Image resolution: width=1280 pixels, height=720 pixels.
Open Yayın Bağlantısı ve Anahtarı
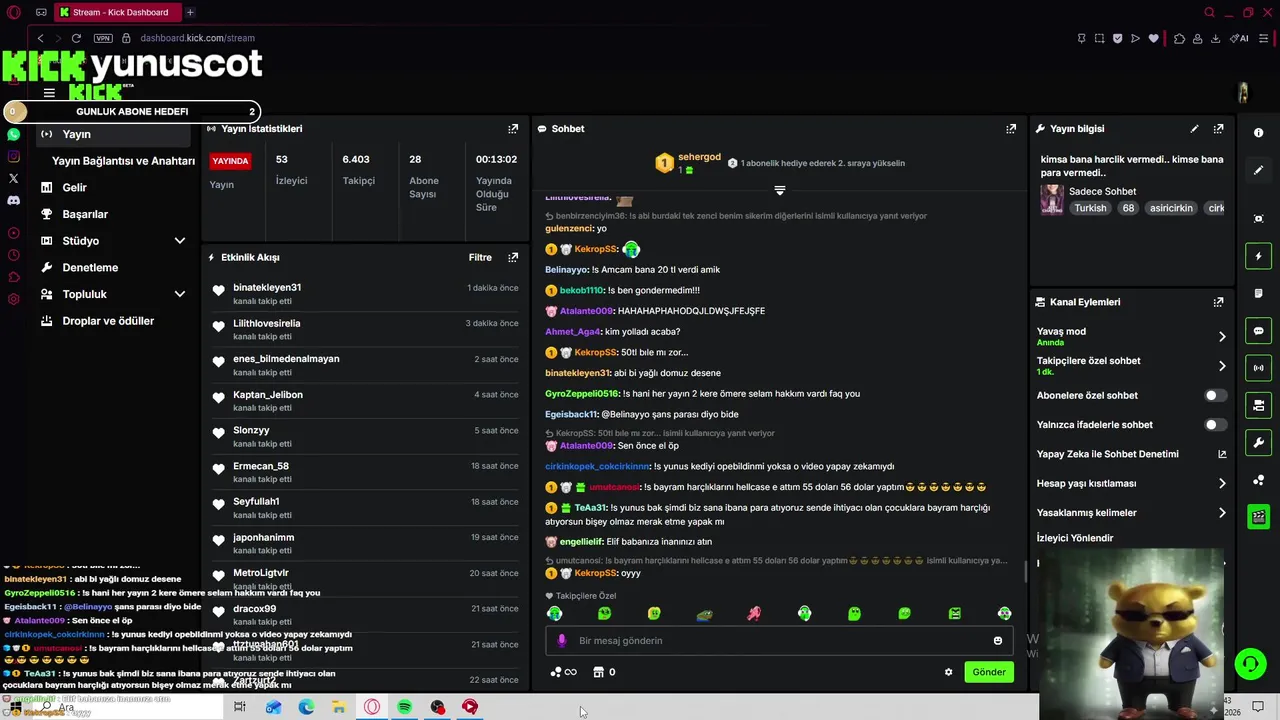123,161
